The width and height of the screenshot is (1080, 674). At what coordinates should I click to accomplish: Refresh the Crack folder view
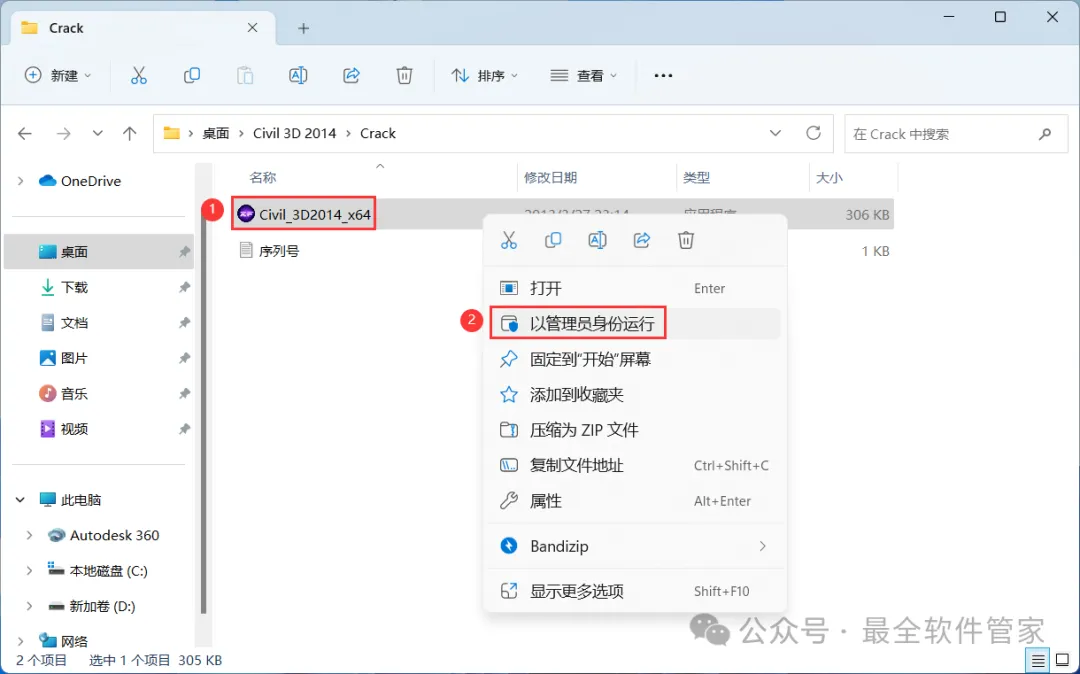point(813,133)
